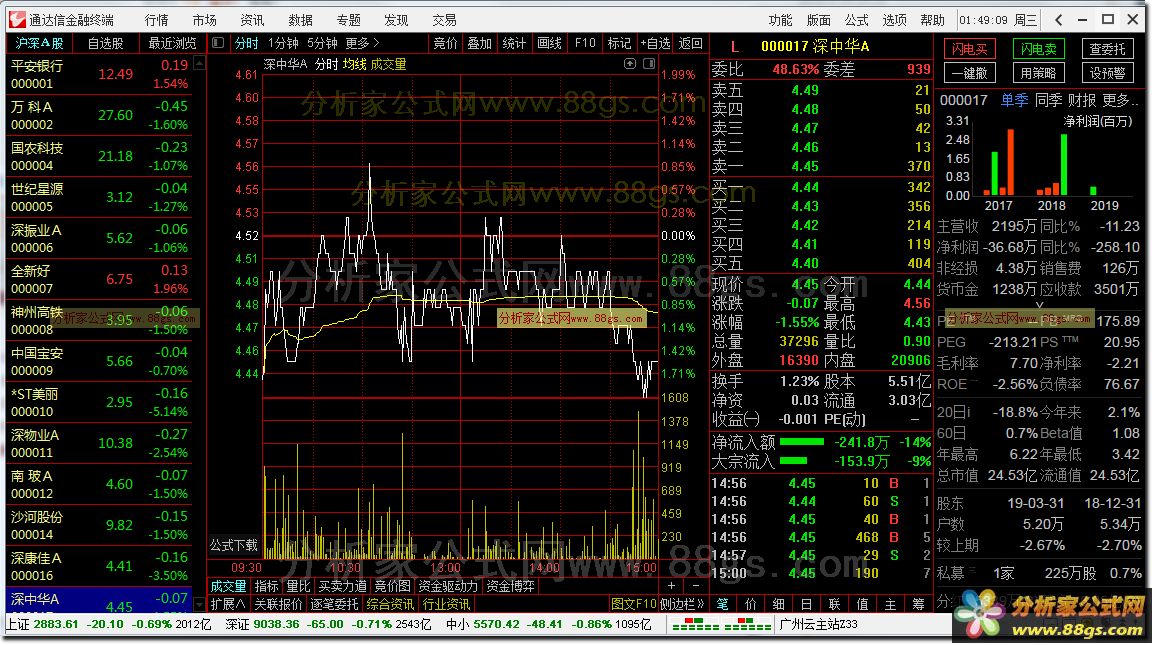The height and width of the screenshot is (645, 1154).
Task: Click the 标记 toolbar button
Action: [x=619, y=43]
